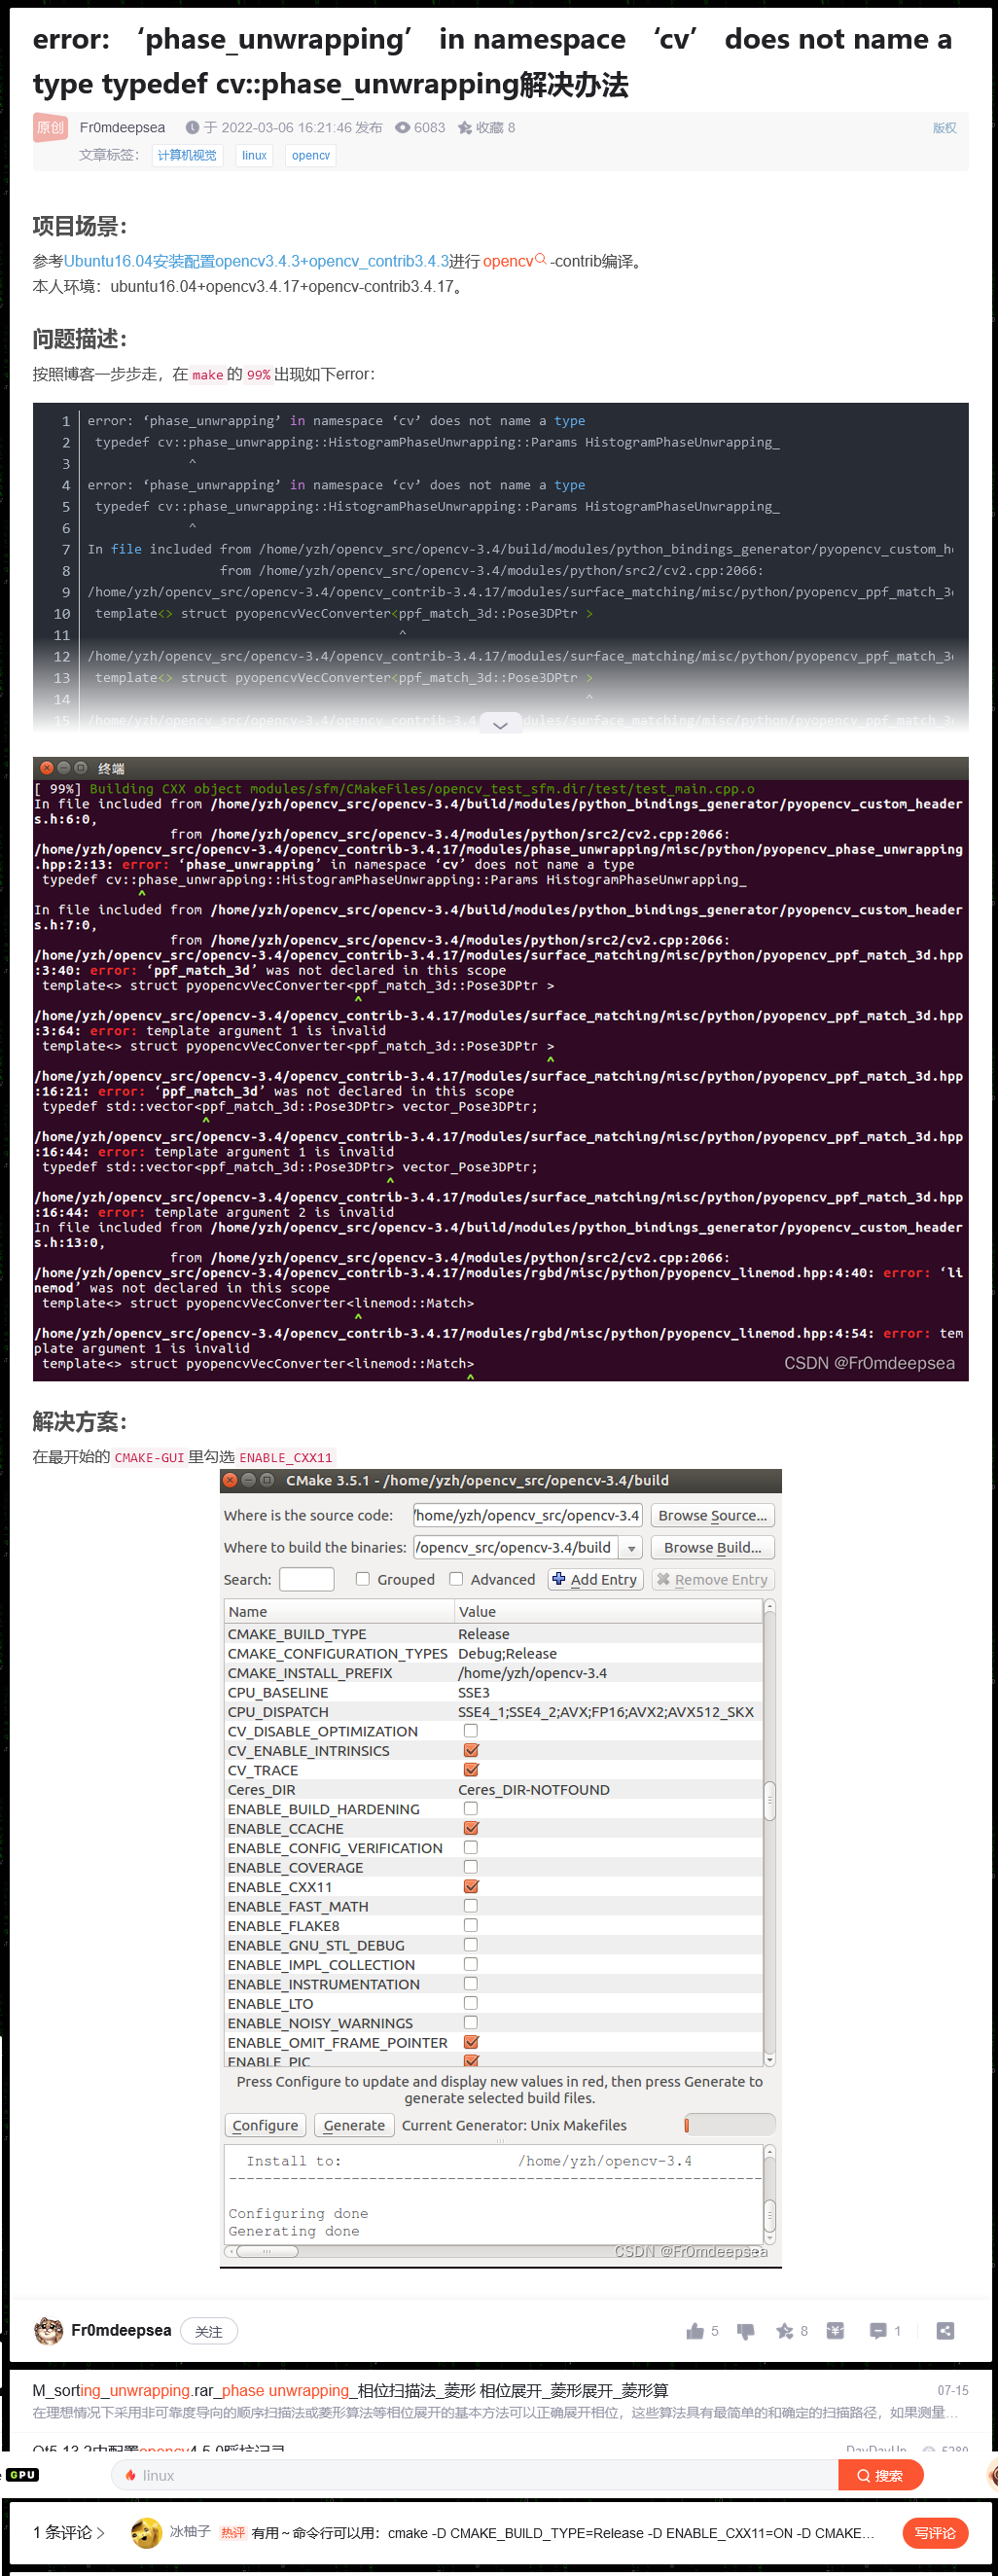This screenshot has height=2576, width=998.
Task: Click the reward yen icon
Action: [x=835, y=2331]
